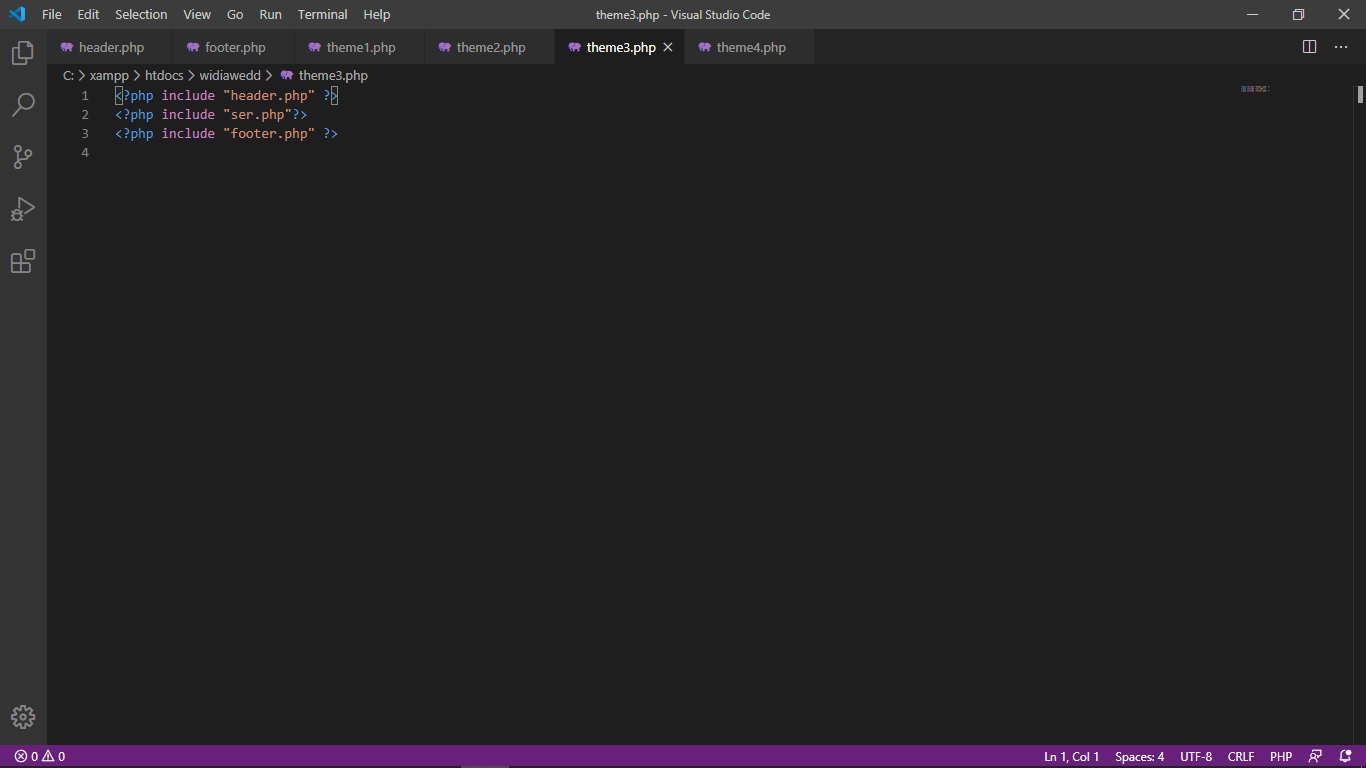Screen dimensions: 1366x768
Task: Open the notifications bell in status bar
Action: click(1345, 757)
